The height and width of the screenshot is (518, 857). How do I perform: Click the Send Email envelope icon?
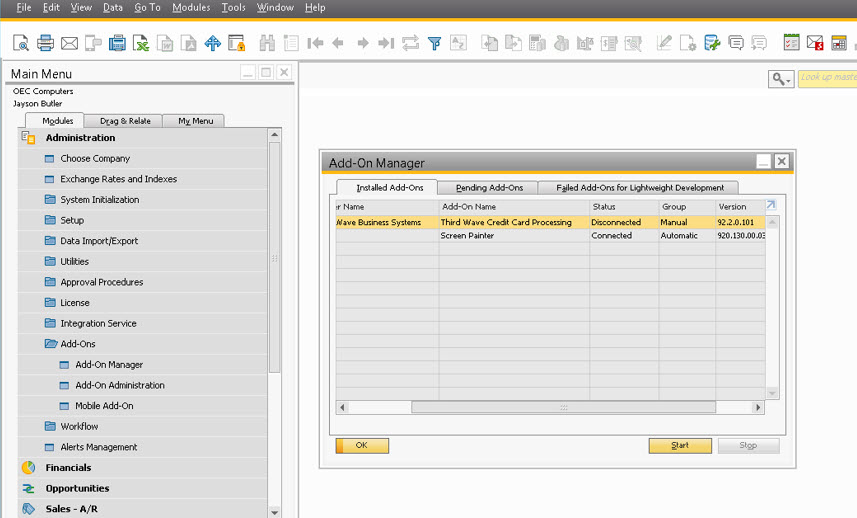[69, 43]
